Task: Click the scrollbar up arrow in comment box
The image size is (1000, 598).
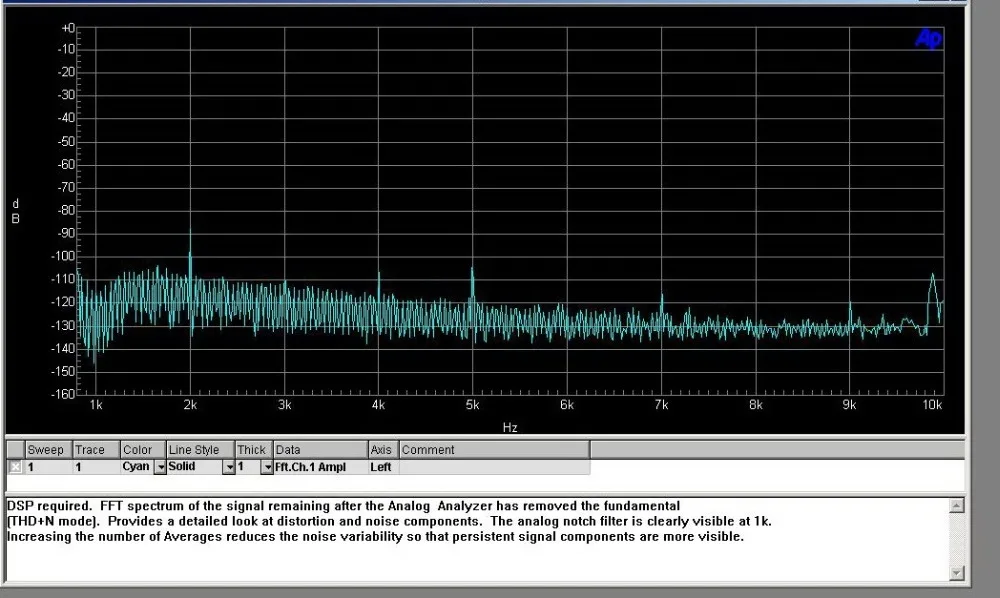Action: click(956, 506)
